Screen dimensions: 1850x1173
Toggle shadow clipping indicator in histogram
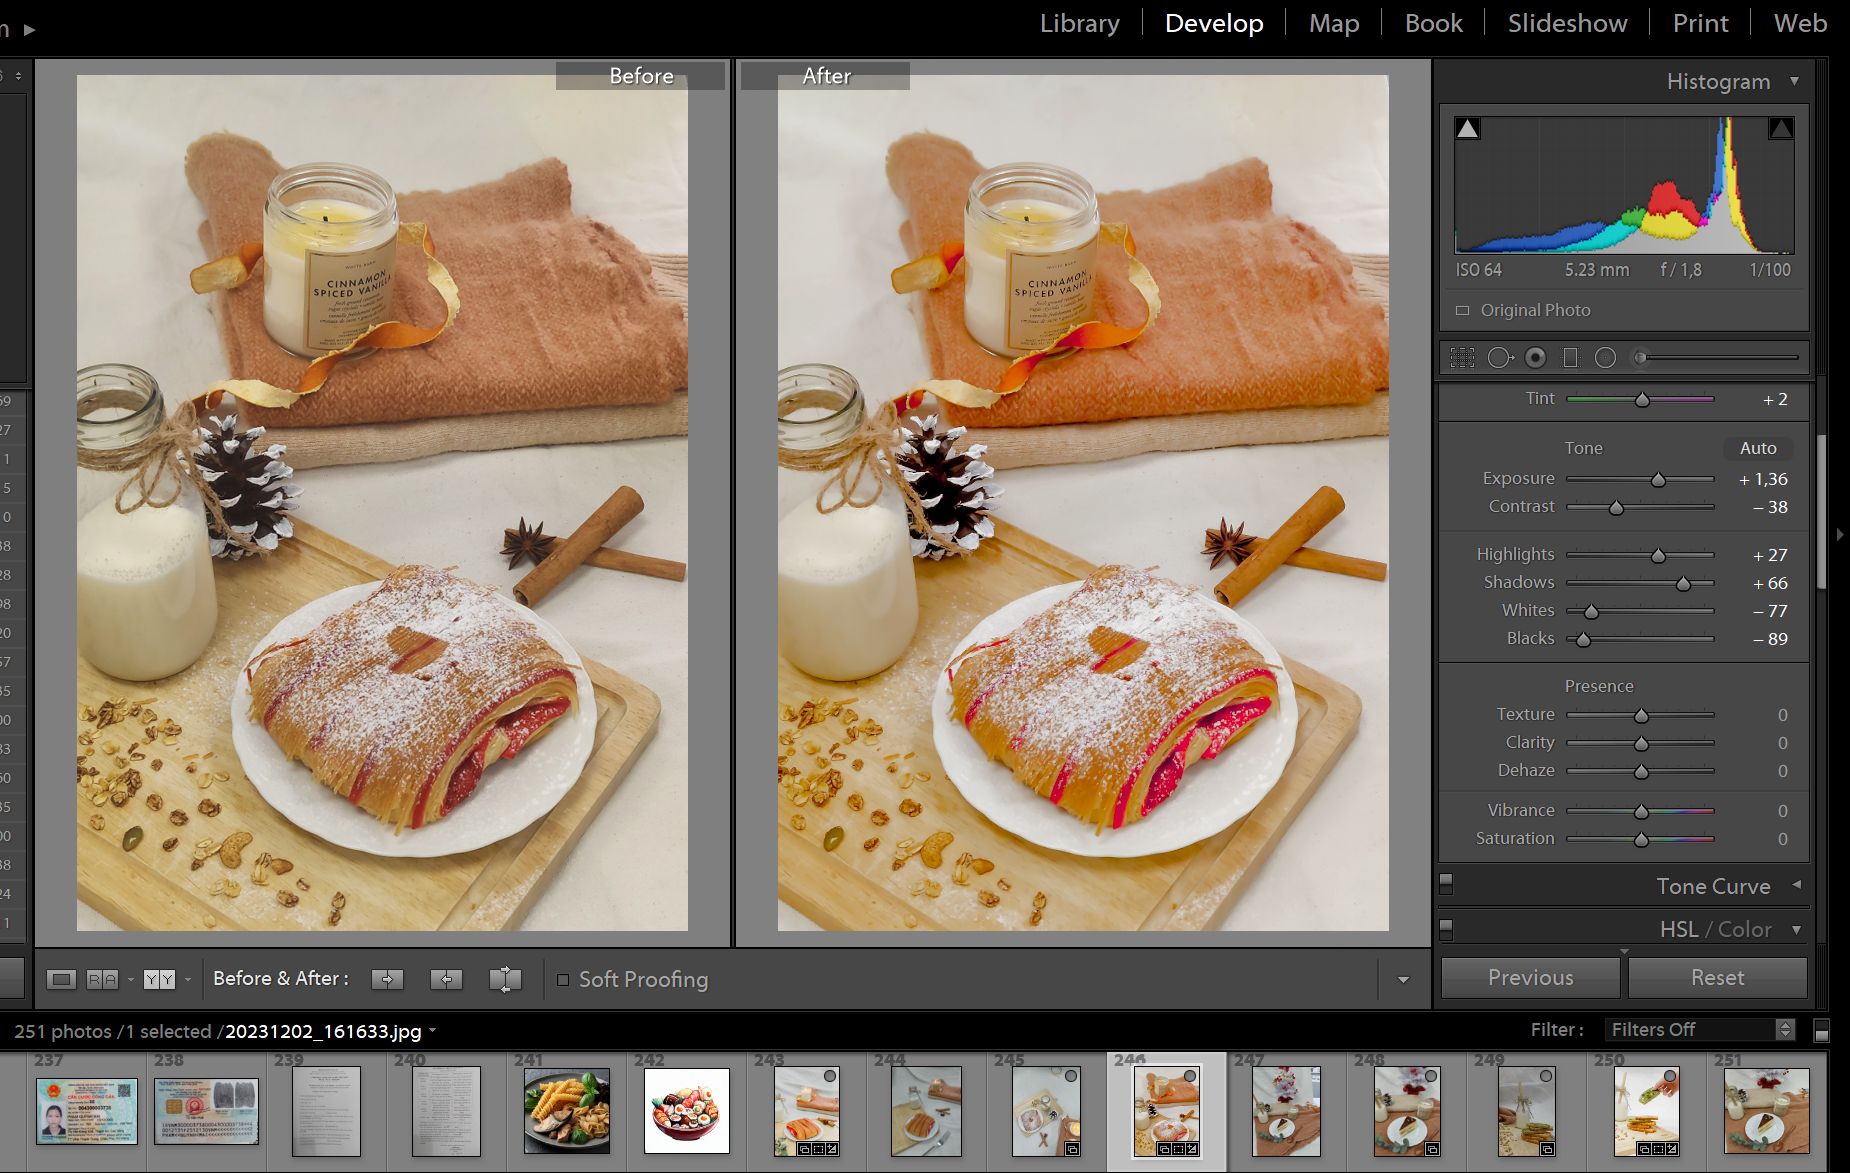coord(1467,128)
